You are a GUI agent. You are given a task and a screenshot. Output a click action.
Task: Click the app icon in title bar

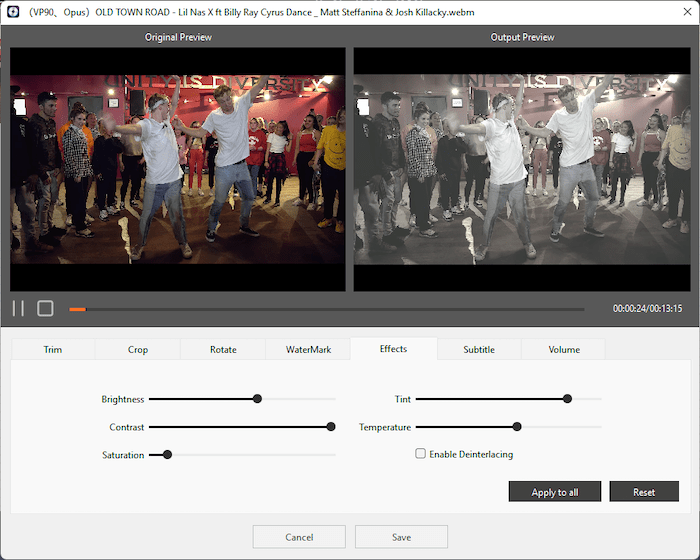(x=14, y=13)
